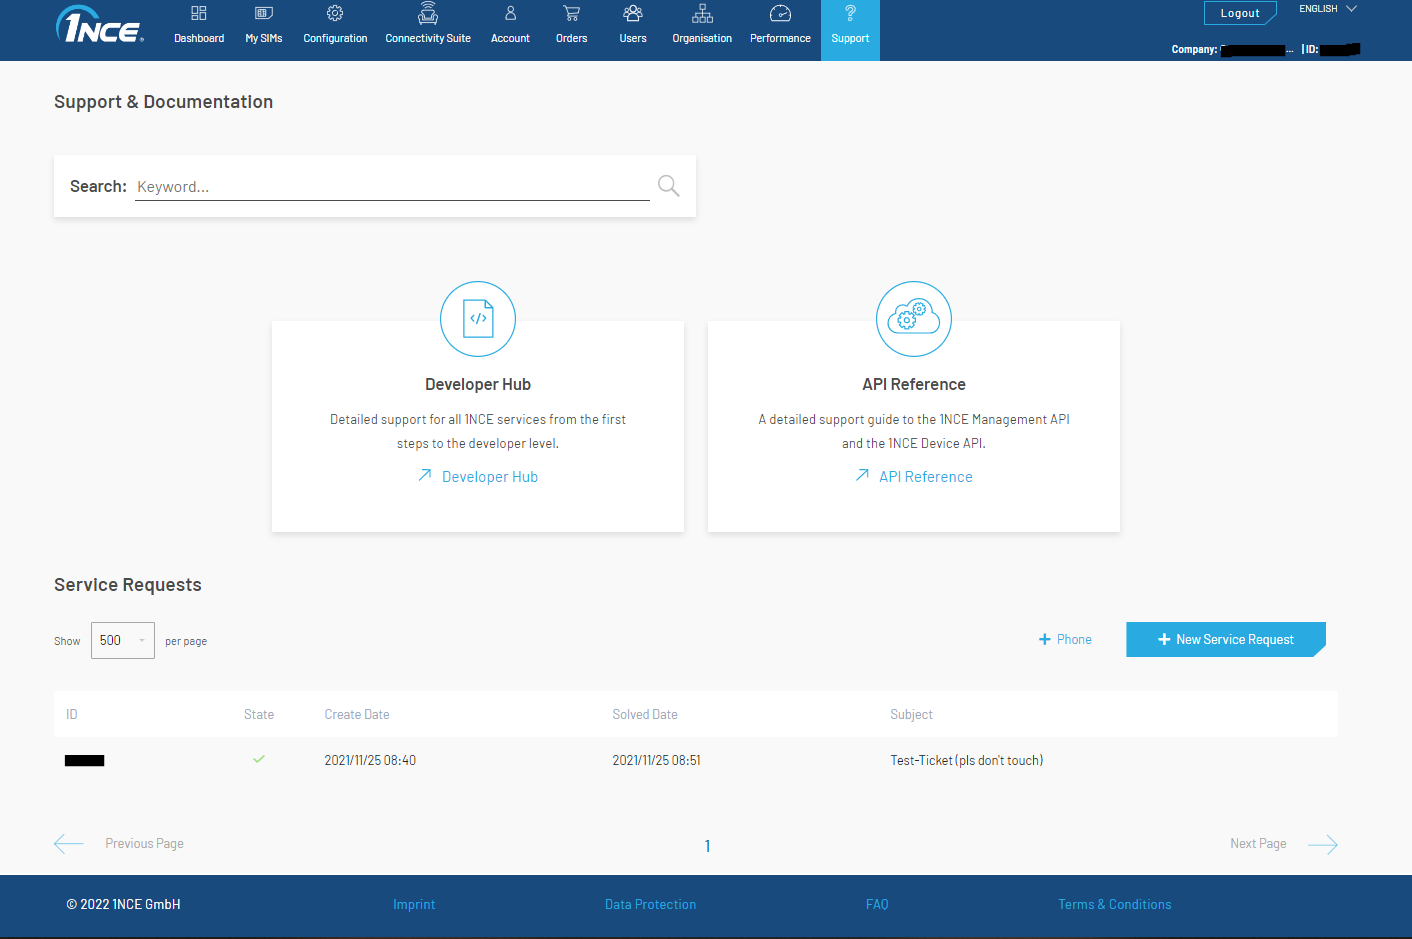Click the Phone support link

pos(1066,640)
